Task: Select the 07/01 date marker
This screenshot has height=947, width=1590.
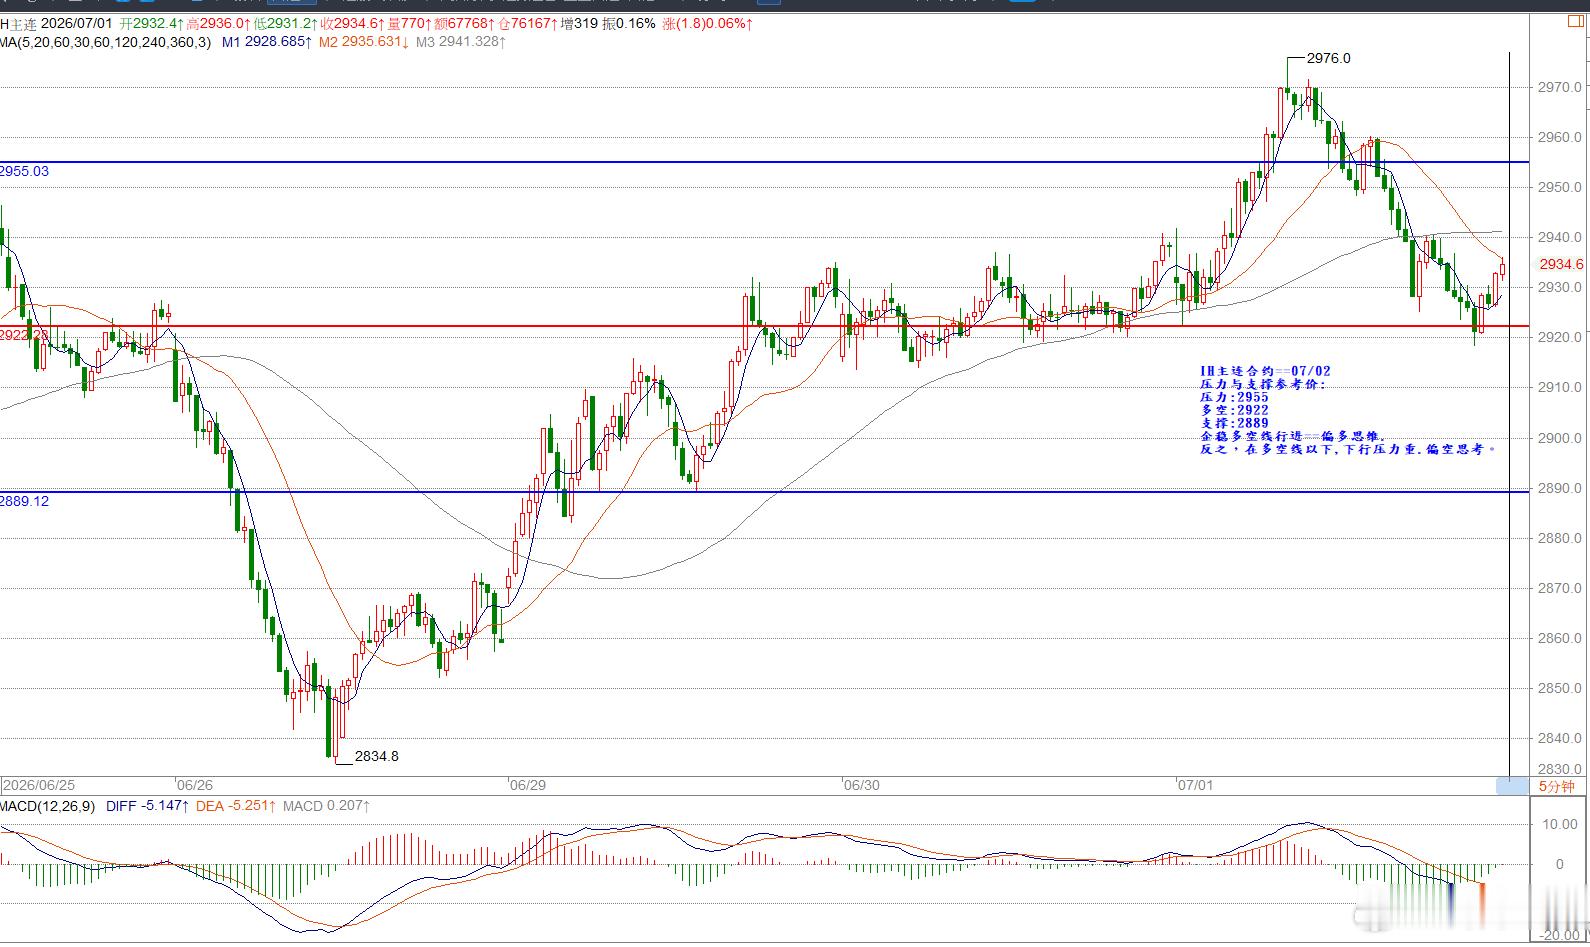Action: pyautogui.click(x=1195, y=785)
